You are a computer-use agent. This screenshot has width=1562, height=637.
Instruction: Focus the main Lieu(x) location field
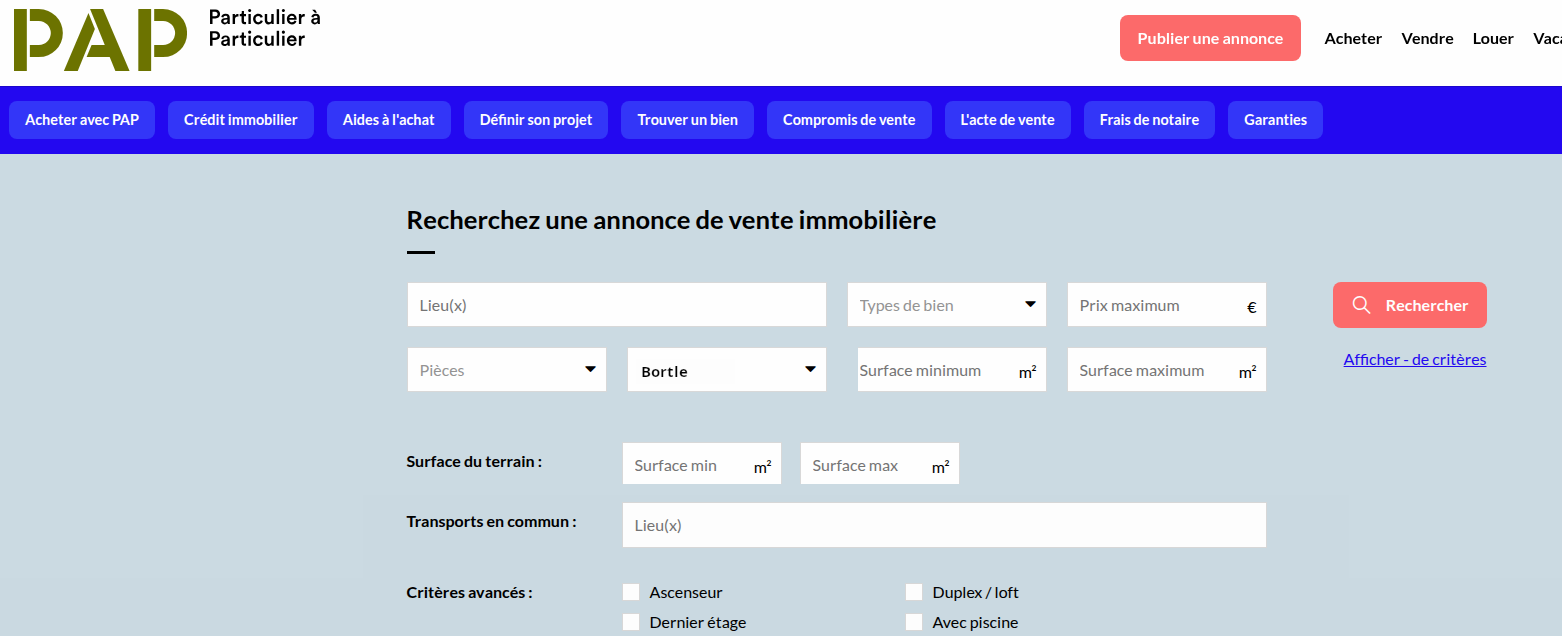click(x=616, y=305)
